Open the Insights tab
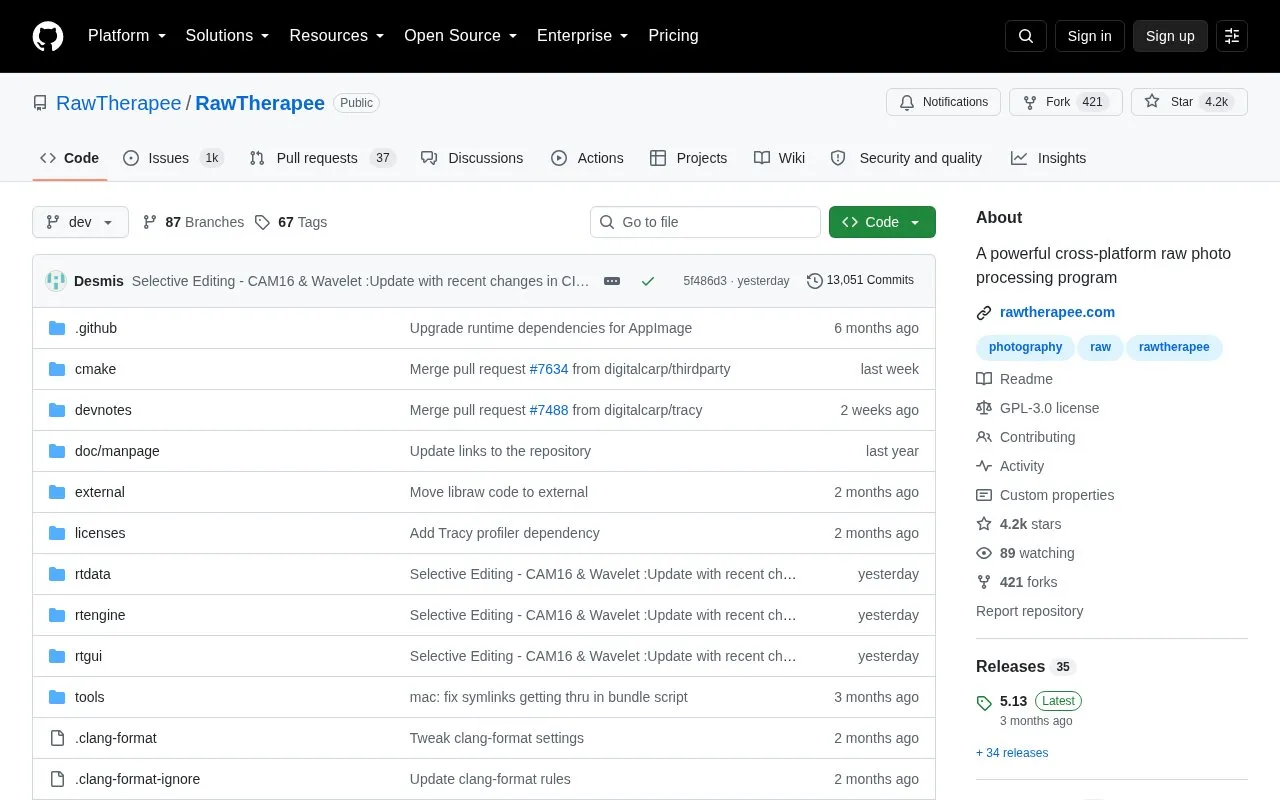This screenshot has height=800, width=1280. pos(1048,158)
